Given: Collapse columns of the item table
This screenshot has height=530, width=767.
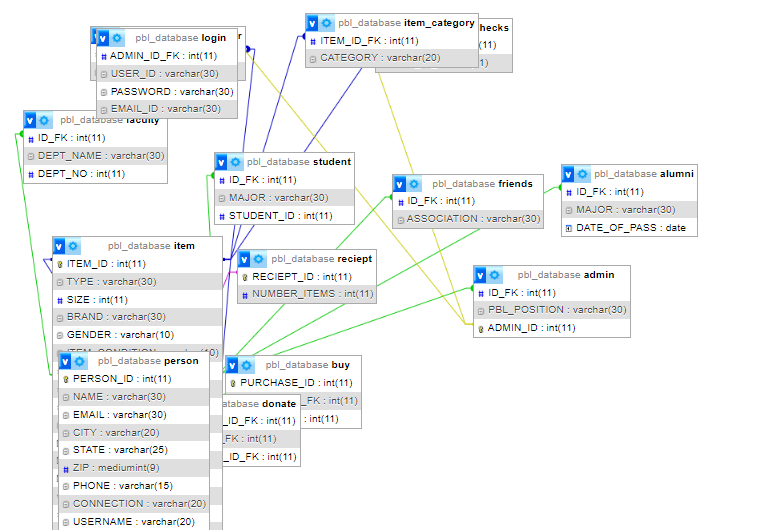Looking at the screenshot, I should 59,246.
